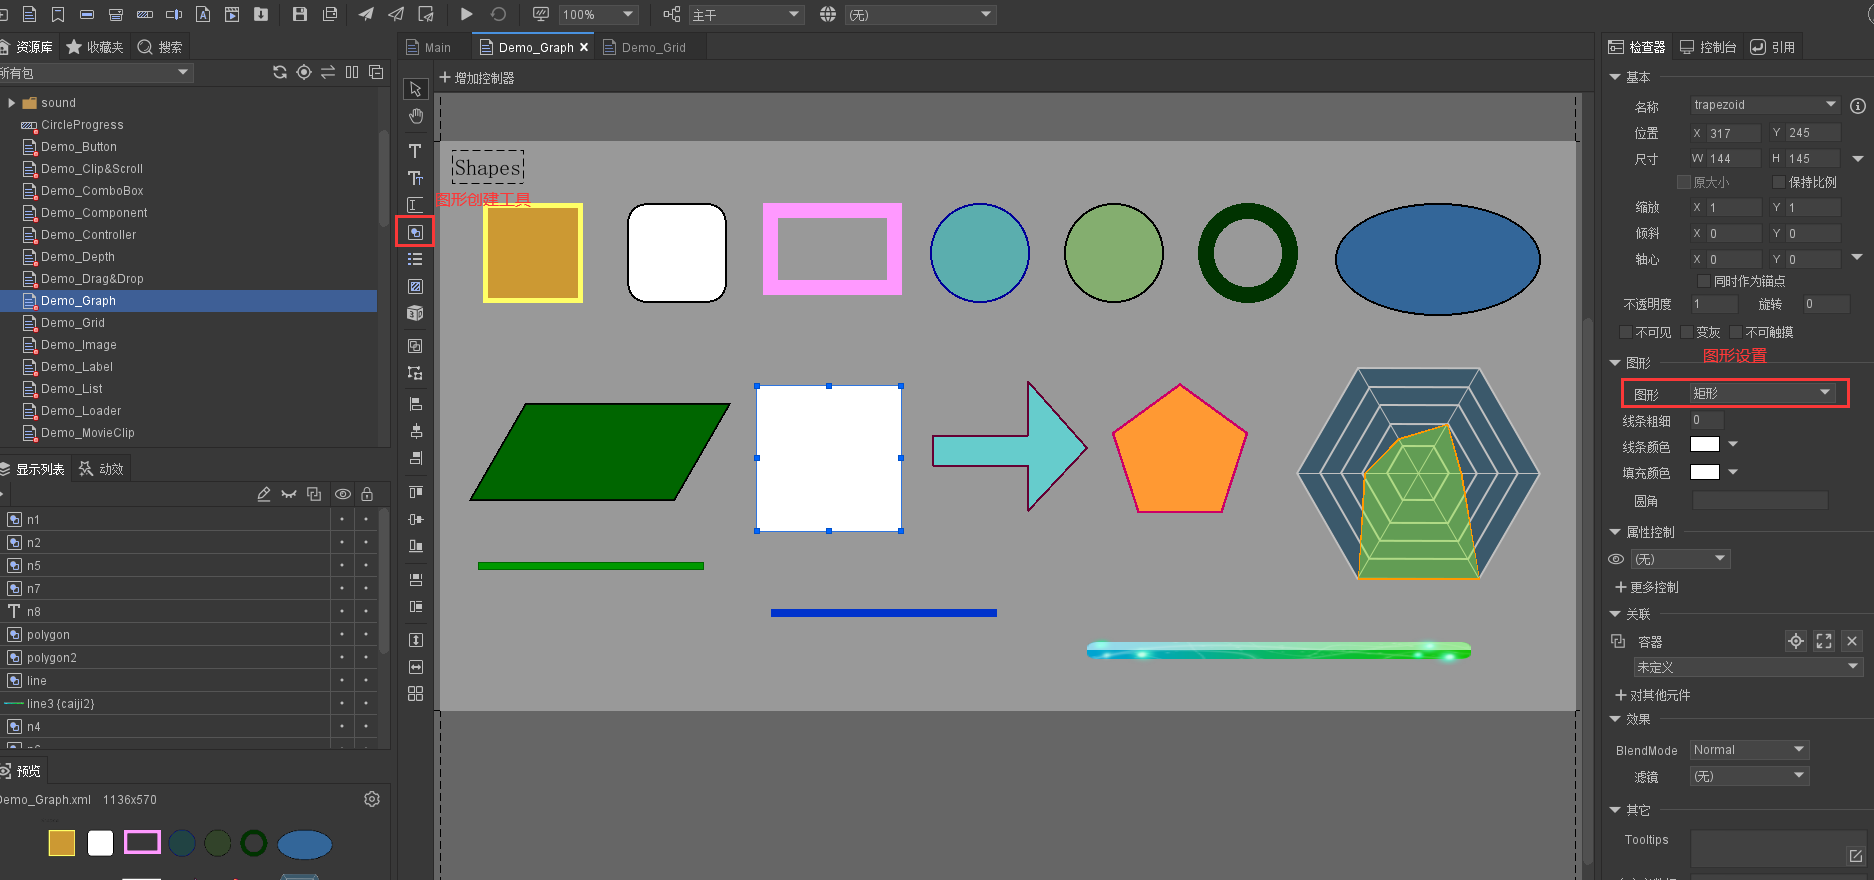Click 更多控制 to add controls
Viewport: 1874px width, 880px height.
coord(1647,587)
